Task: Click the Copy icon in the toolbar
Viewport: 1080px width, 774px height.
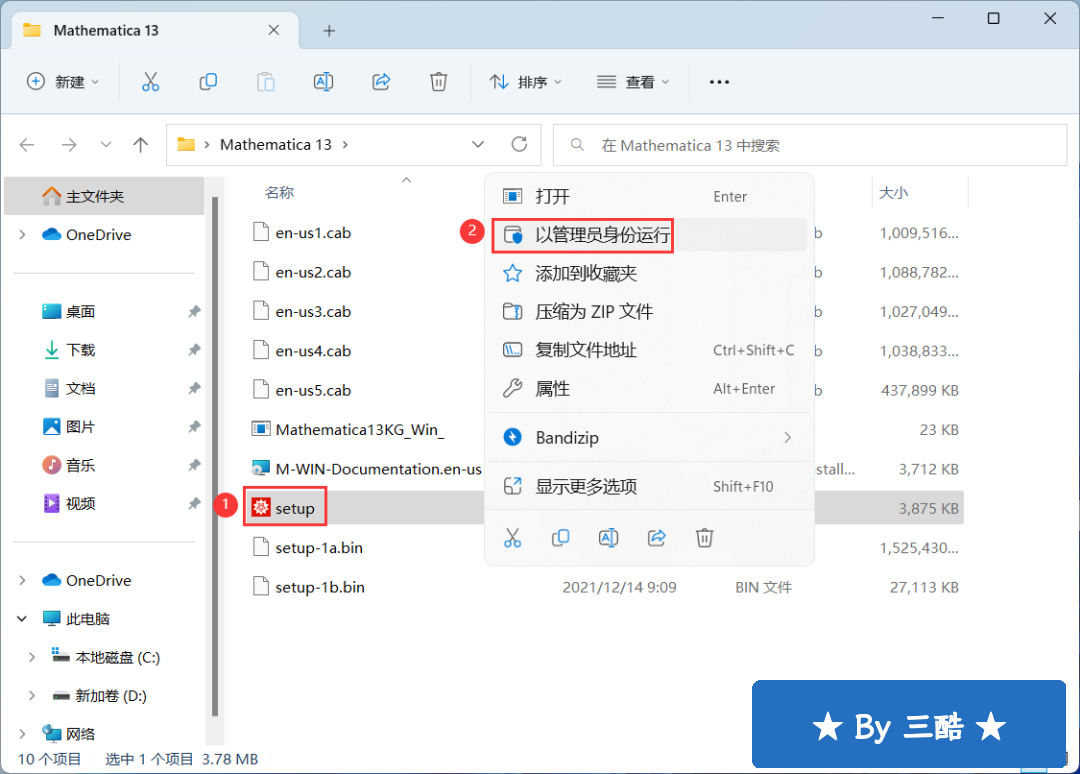Action: pyautogui.click(x=208, y=82)
